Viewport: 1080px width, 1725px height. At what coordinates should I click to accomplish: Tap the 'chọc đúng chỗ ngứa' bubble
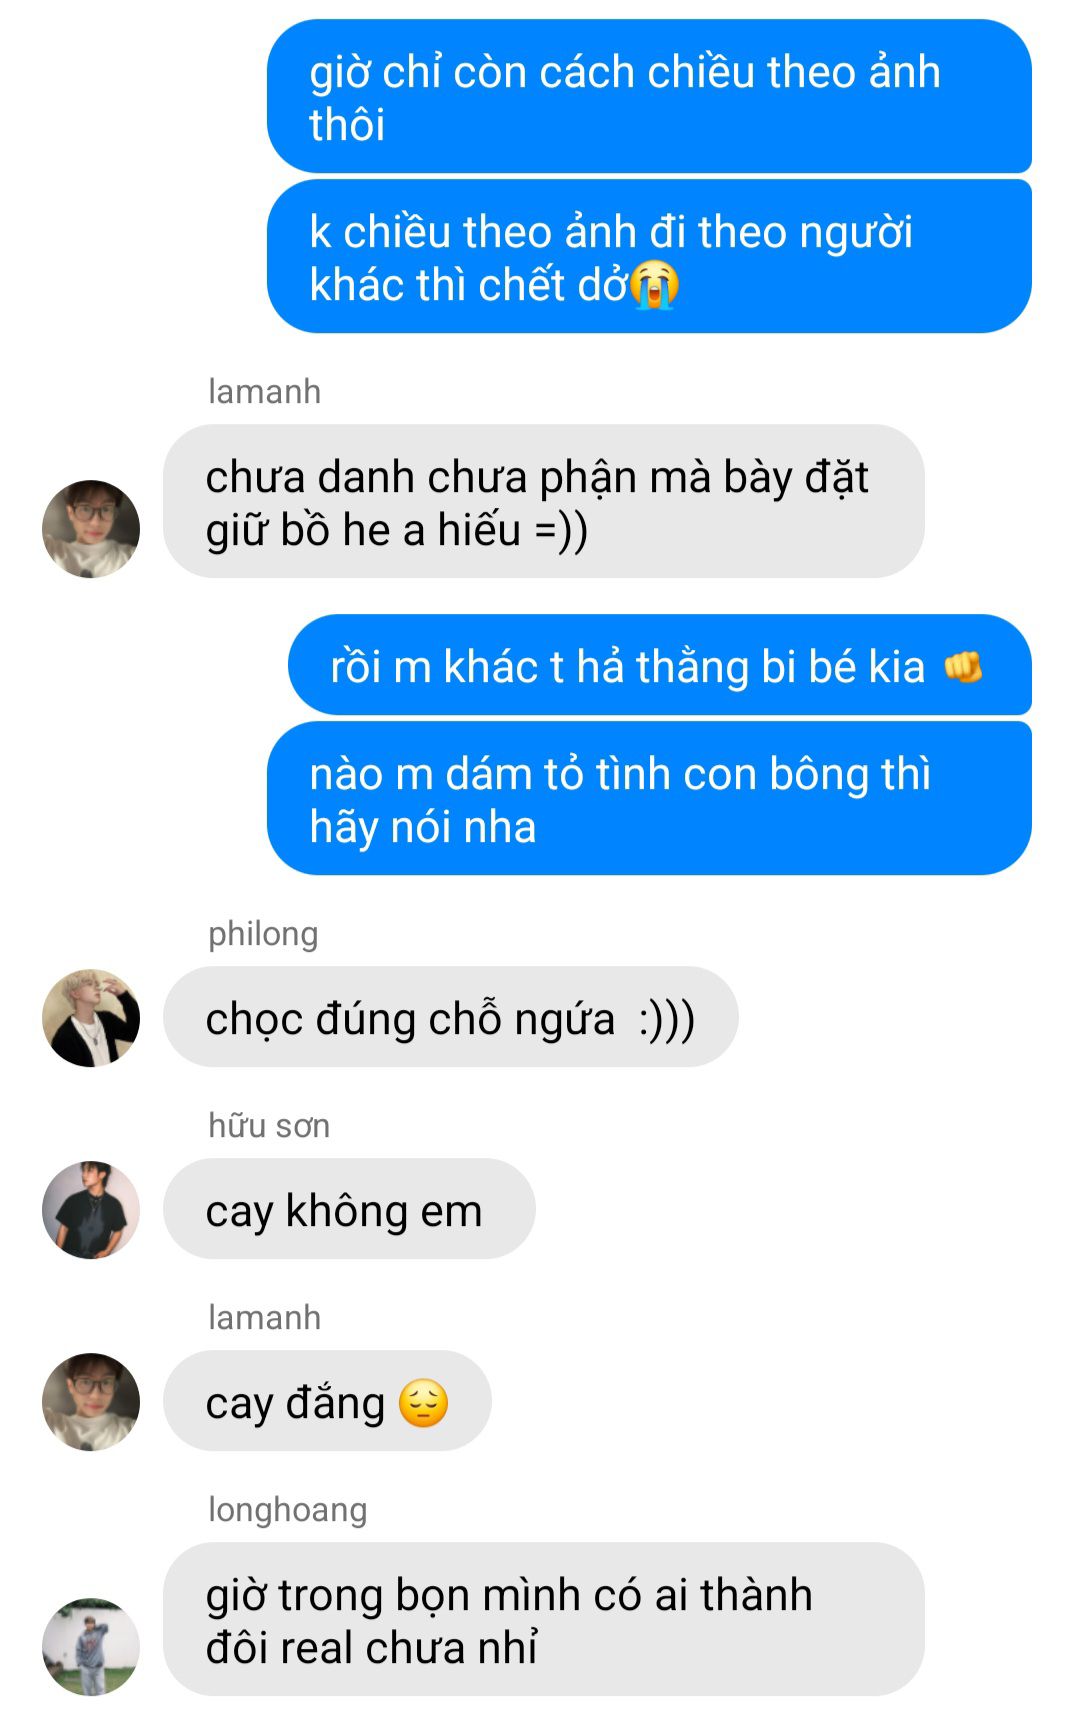451,1017
